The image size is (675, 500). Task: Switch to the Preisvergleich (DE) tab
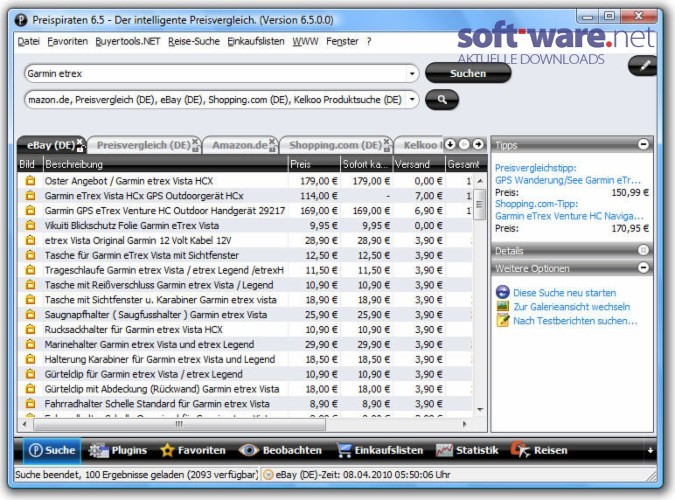pyautogui.click(x=143, y=145)
